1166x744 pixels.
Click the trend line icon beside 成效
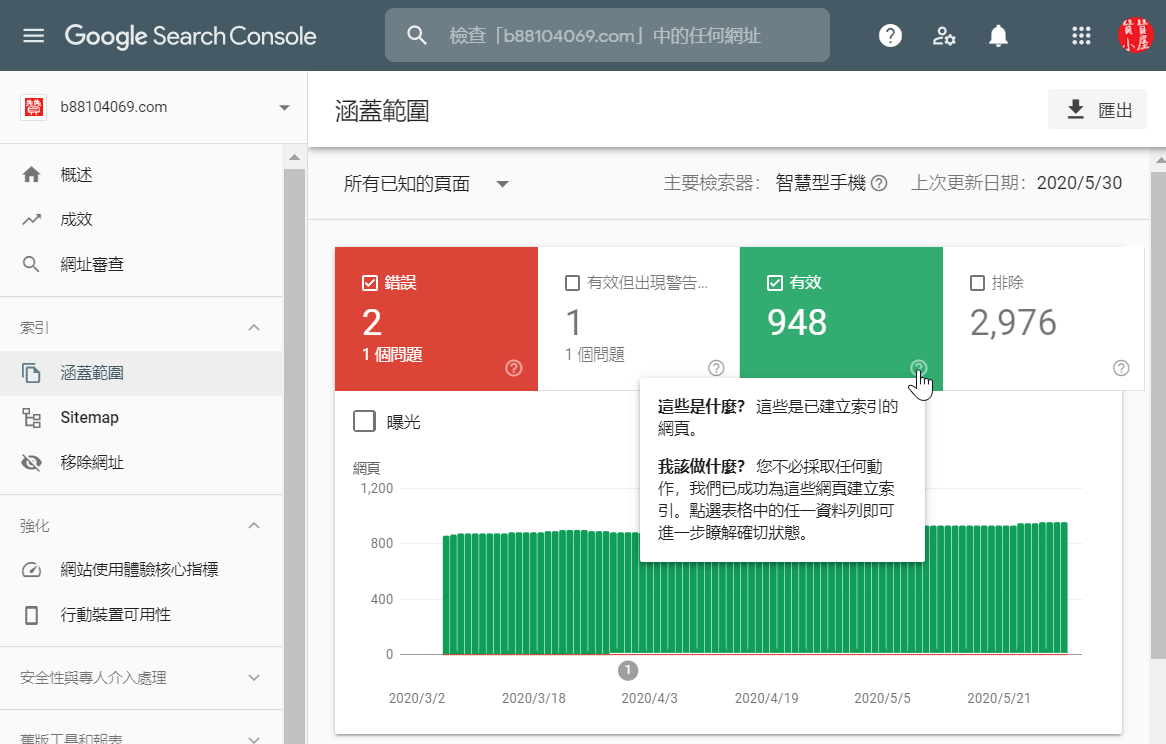pos(31,219)
